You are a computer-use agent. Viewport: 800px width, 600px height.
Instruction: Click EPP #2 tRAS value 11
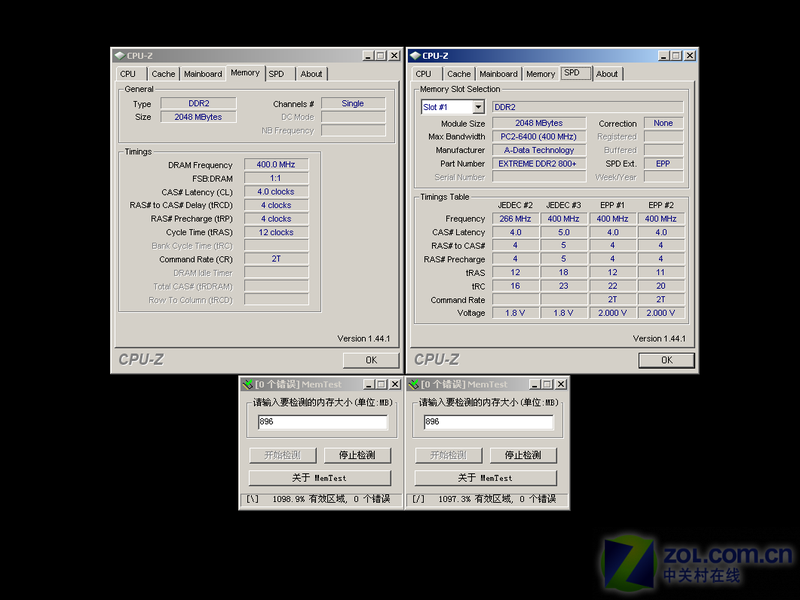coord(661,272)
